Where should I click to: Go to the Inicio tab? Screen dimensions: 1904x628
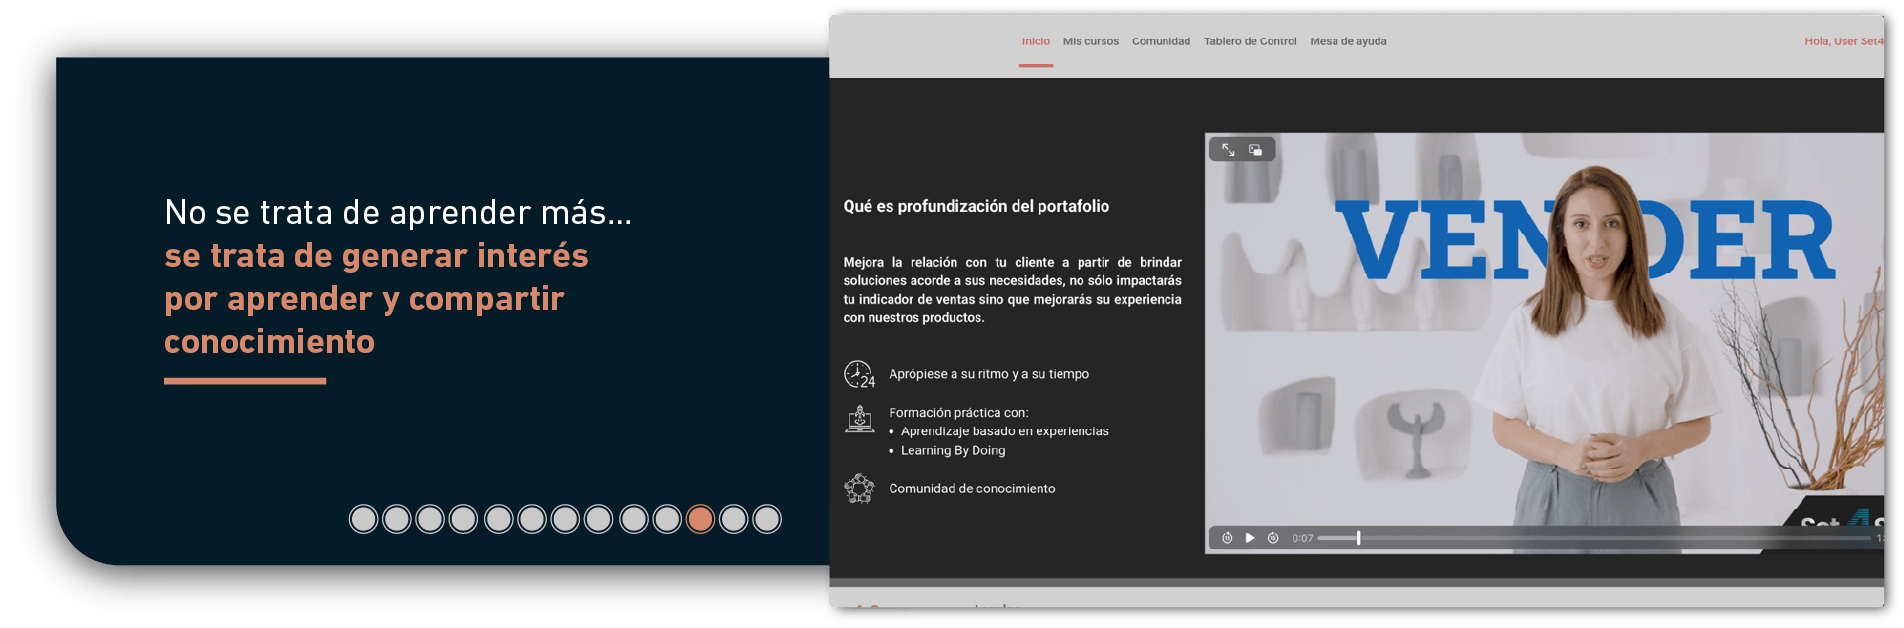point(1036,41)
